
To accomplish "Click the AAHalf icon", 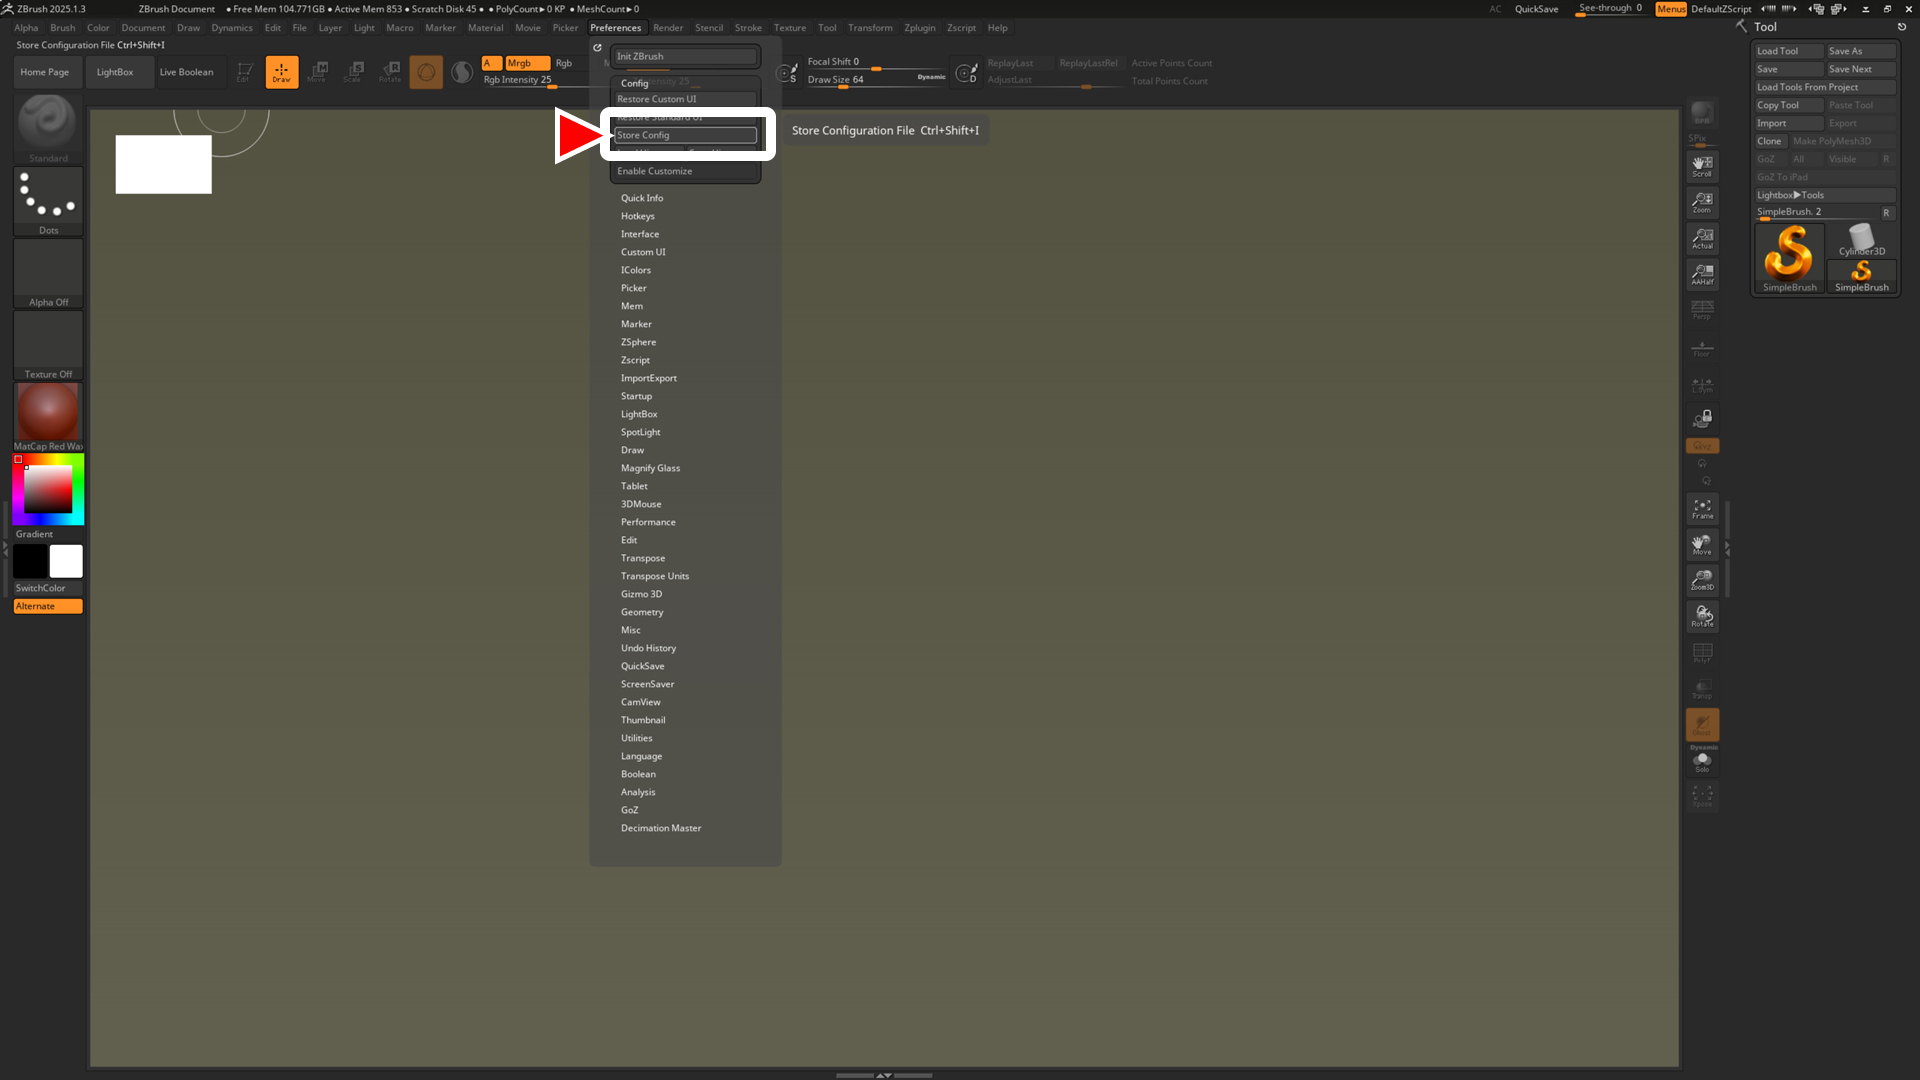I will pyautogui.click(x=1702, y=274).
